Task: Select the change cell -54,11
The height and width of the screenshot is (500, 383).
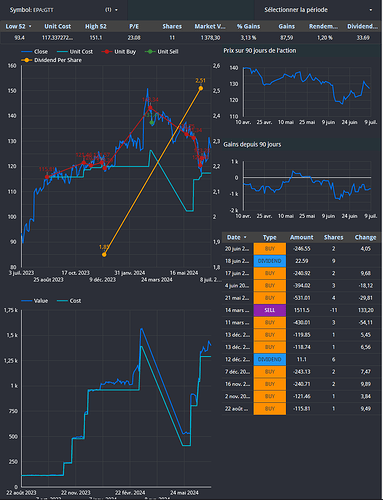Action: (x=366, y=323)
